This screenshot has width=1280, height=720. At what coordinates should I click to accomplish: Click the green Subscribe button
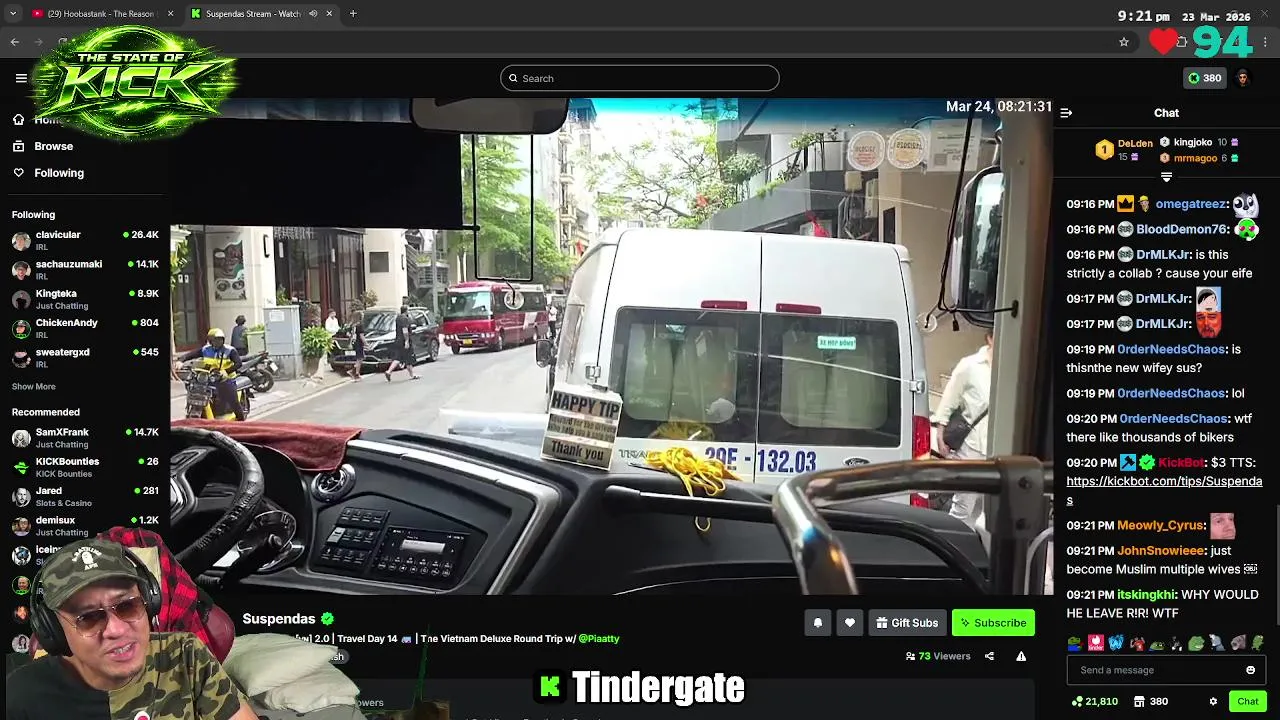pos(993,623)
